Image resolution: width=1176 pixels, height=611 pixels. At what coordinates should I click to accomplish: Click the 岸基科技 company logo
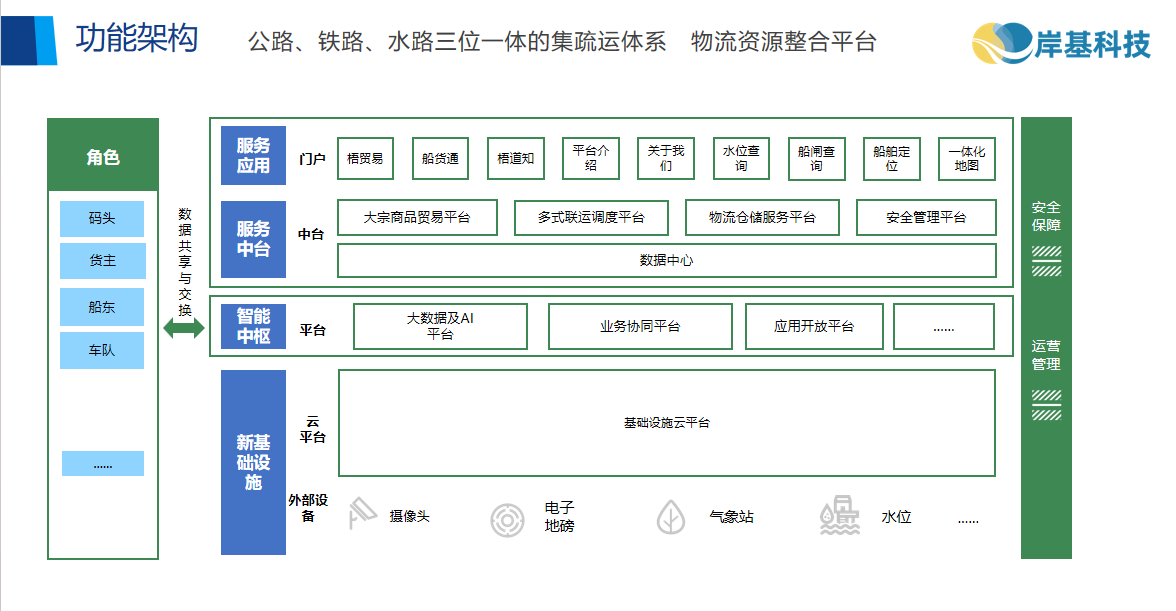[x=1061, y=42]
